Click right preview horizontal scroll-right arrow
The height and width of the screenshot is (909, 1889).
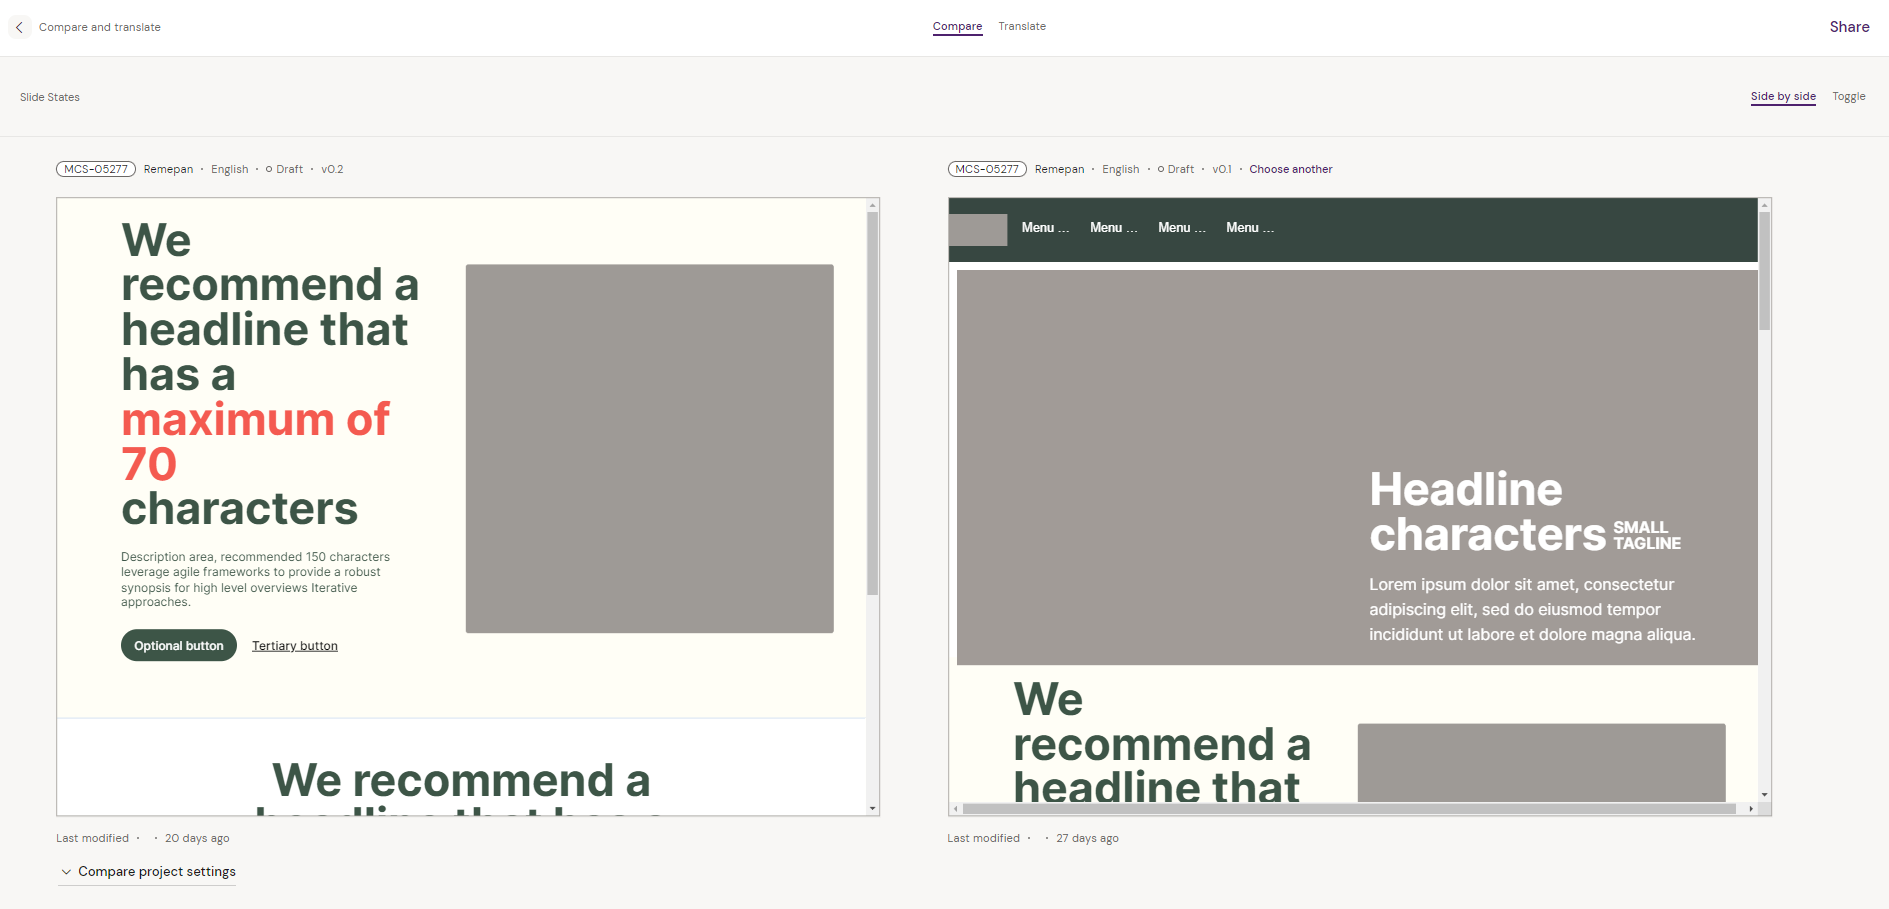pos(1751,808)
